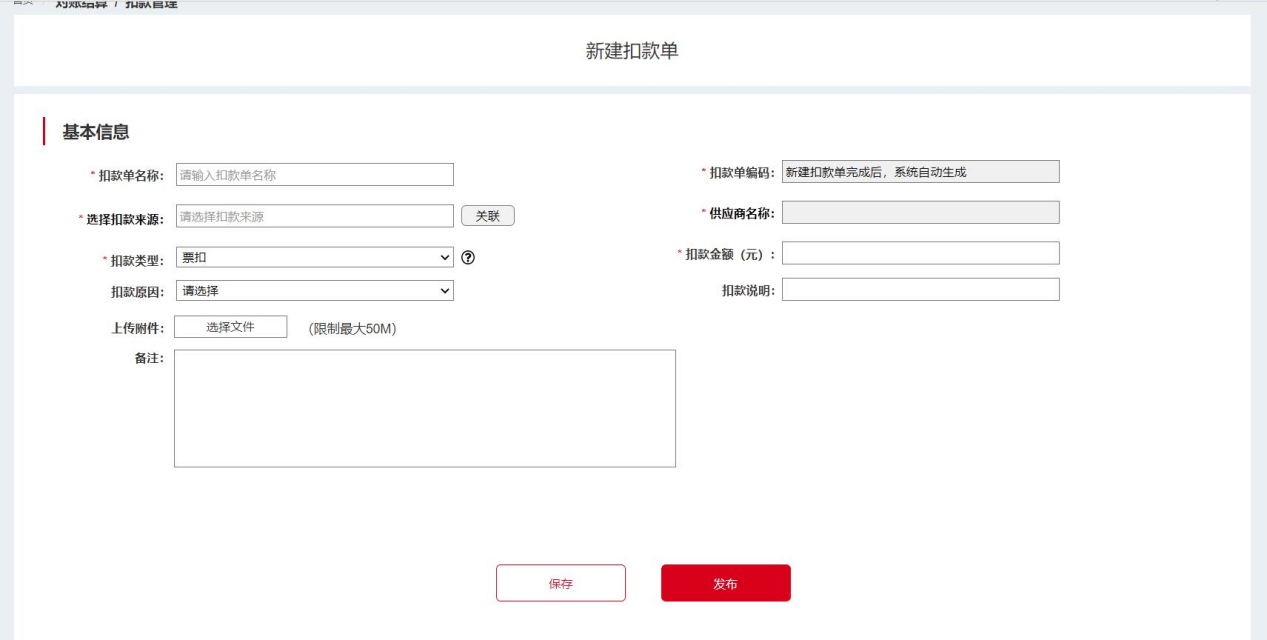Click the 新建扣款单 page title
This screenshot has height=640, width=1267.
[x=632, y=51]
